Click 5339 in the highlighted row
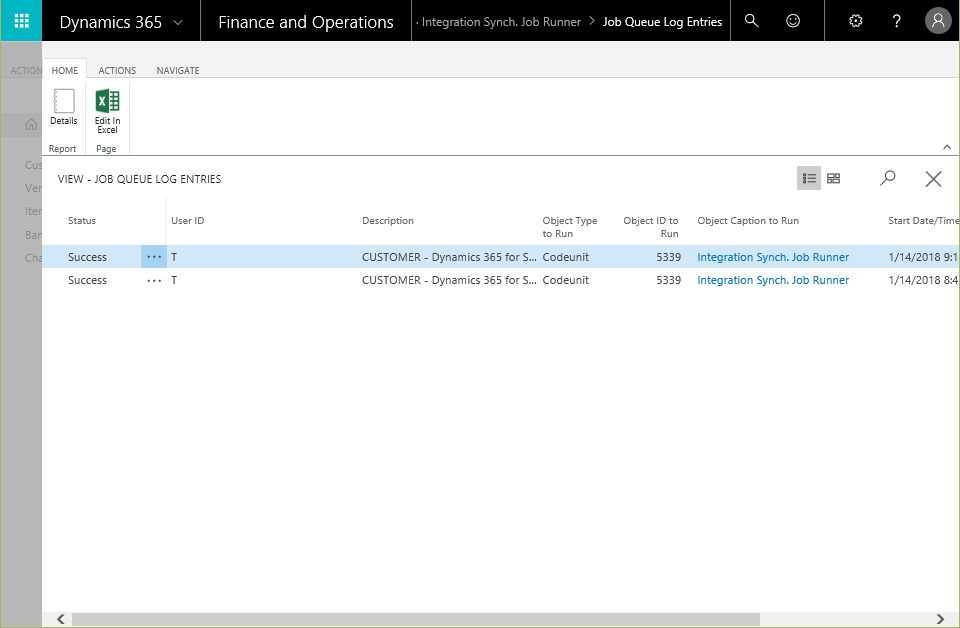 (668, 257)
